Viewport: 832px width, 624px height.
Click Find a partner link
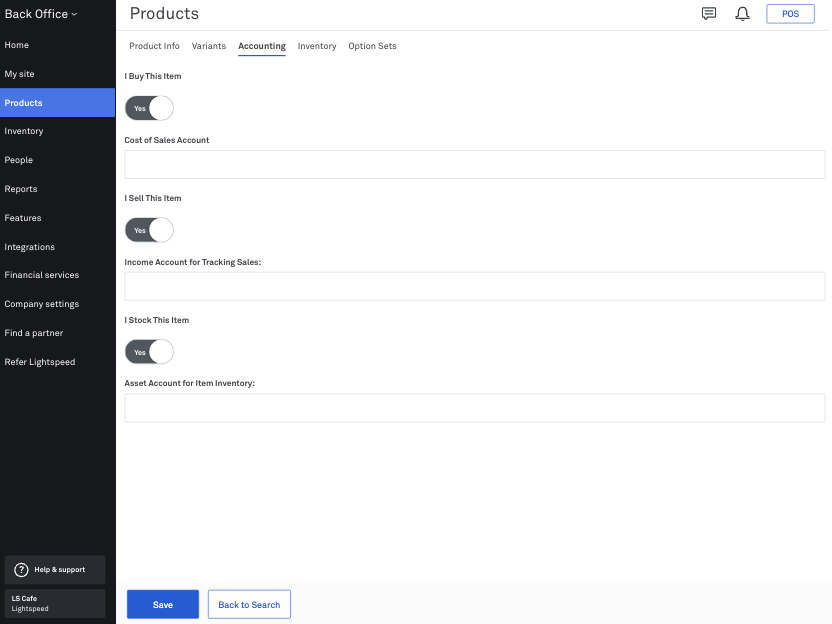click(x=57, y=333)
